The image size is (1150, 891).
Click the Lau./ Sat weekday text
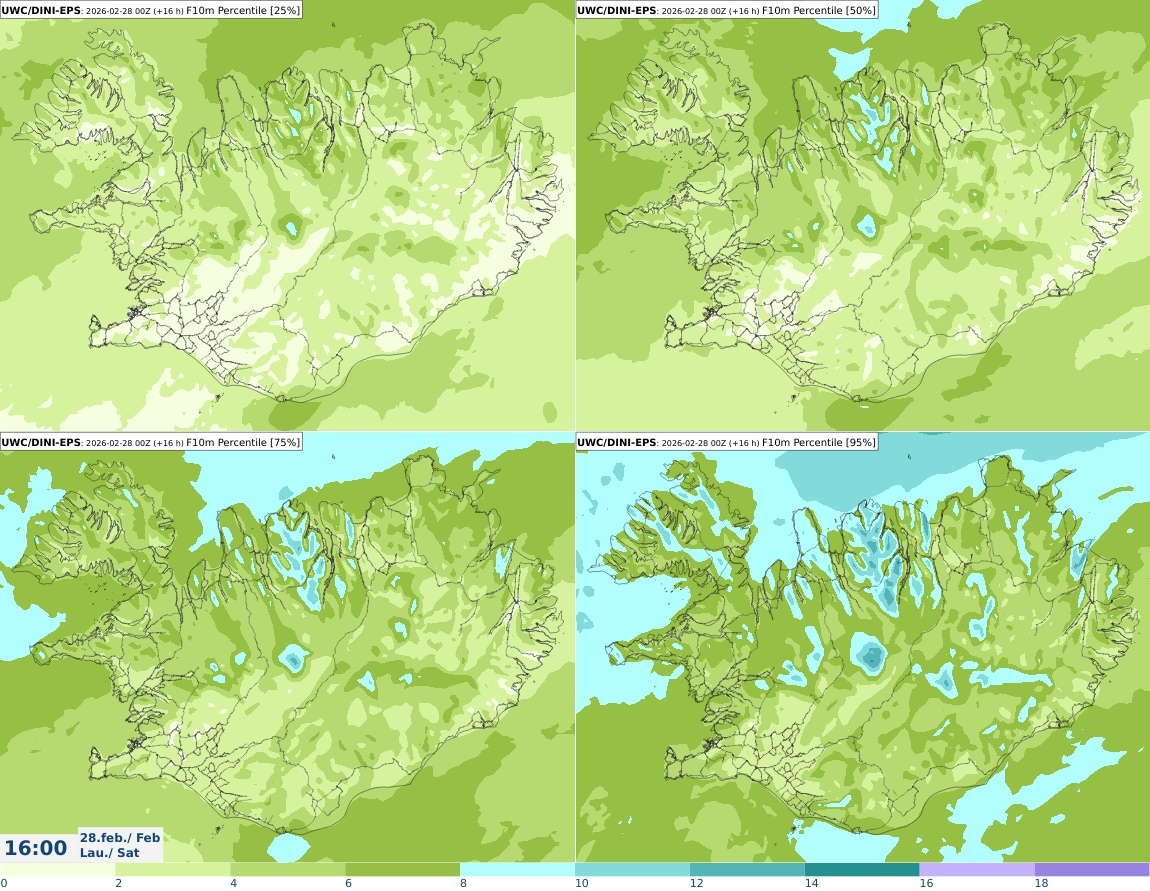pos(109,853)
